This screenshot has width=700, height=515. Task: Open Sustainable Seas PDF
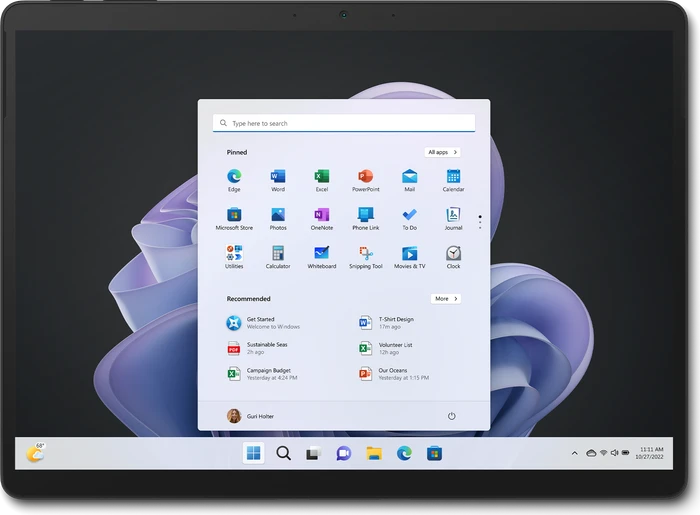click(x=258, y=348)
